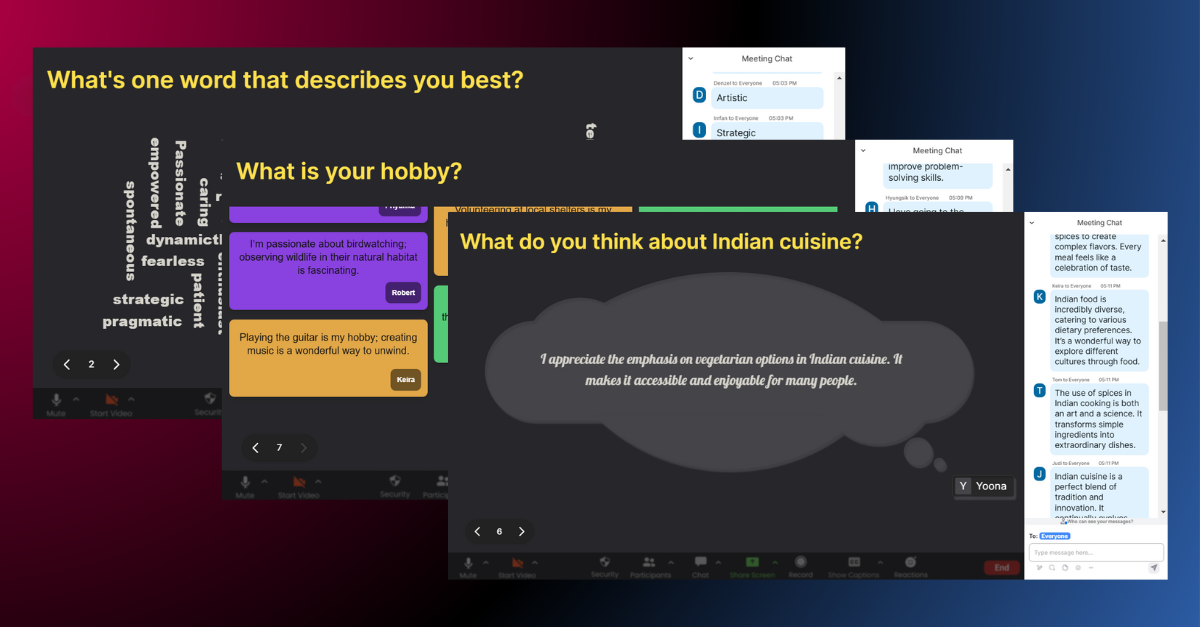This screenshot has width=1200, height=627.
Task: Open the more options dots below chat input
Action: [1090, 568]
